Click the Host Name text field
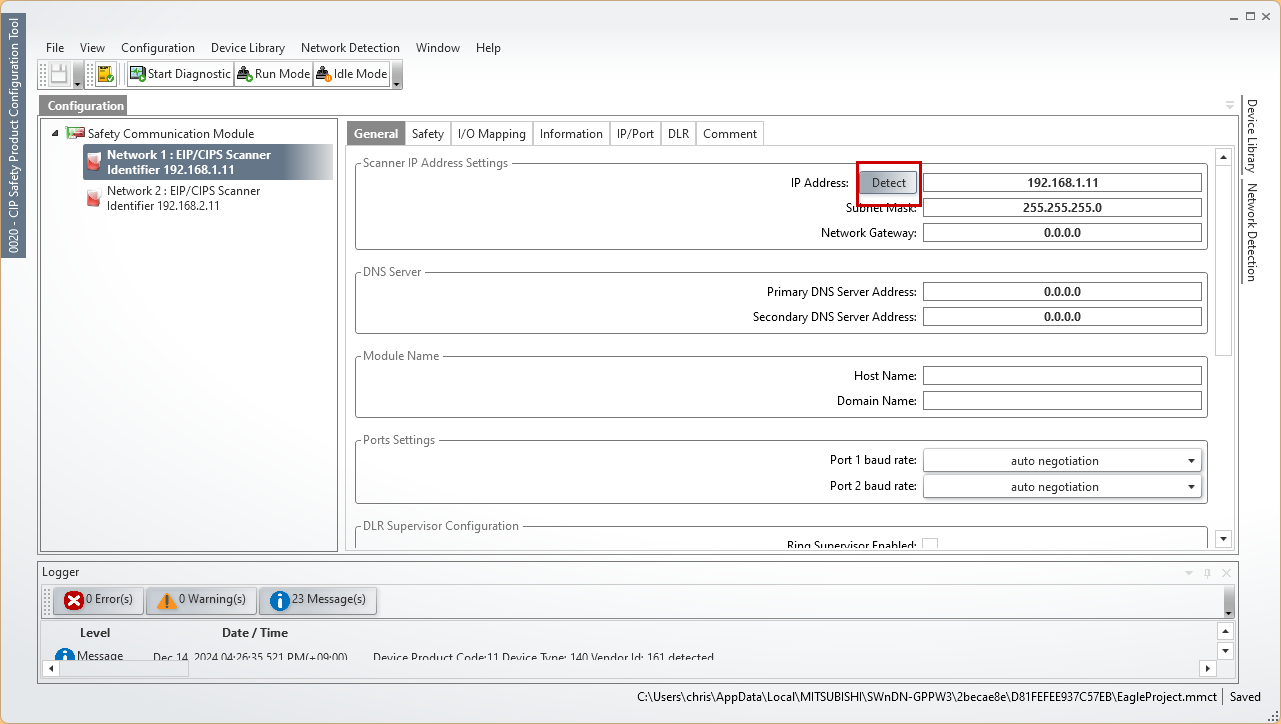1281x724 pixels. (1062, 376)
